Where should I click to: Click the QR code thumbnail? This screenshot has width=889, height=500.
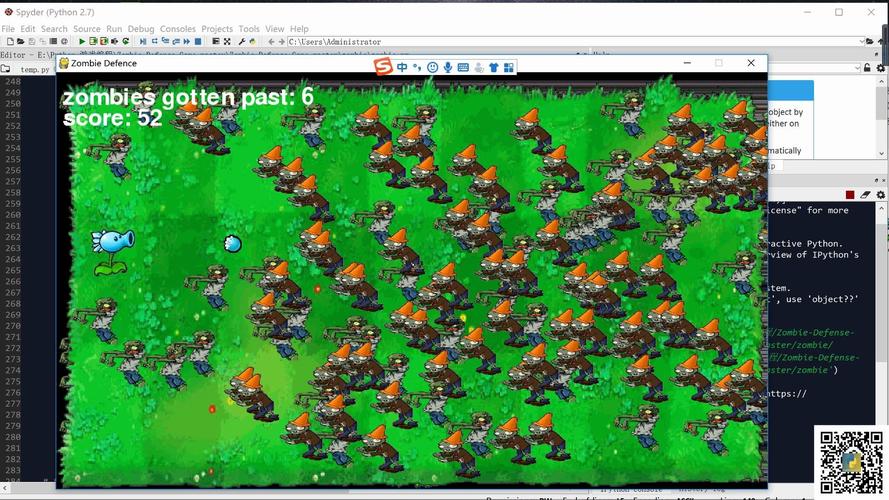(x=852, y=462)
